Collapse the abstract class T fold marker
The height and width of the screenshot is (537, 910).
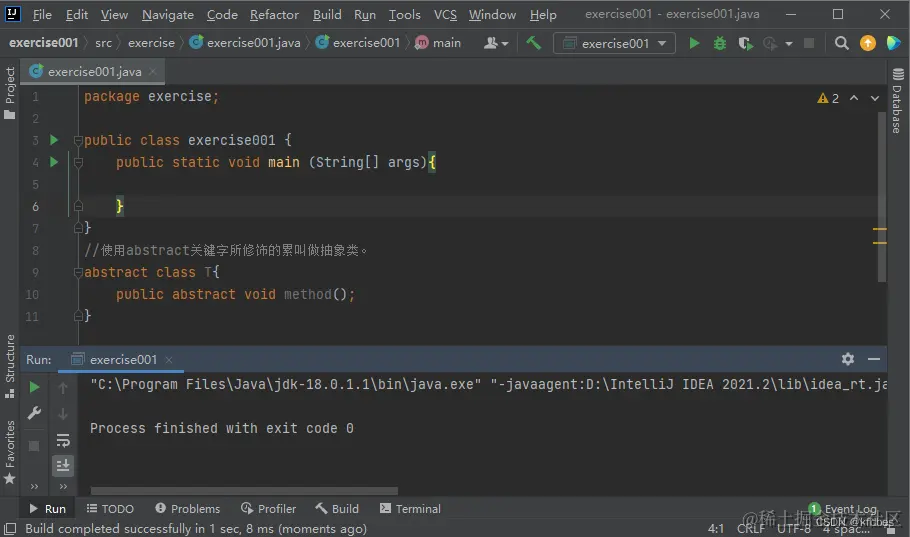pyautogui.click(x=78, y=272)
